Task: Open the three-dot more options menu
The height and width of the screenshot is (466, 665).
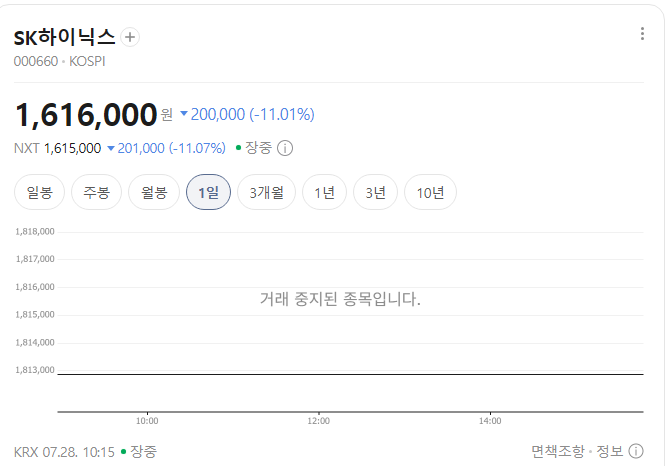Action: tap(642, 33)
